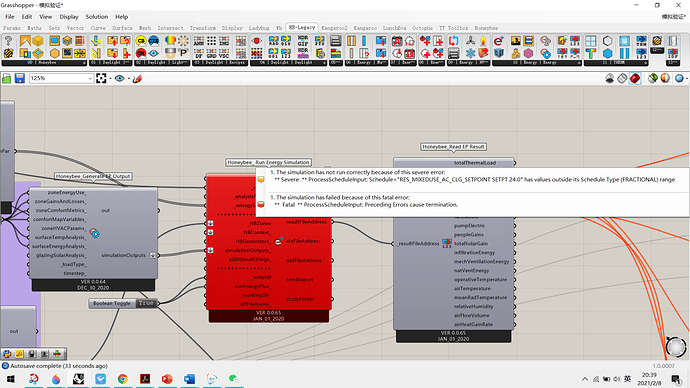Click the EnergyPlus e+ run simulation icon
The width and height of the screenshot is (690, 388).
pos(499,41)
